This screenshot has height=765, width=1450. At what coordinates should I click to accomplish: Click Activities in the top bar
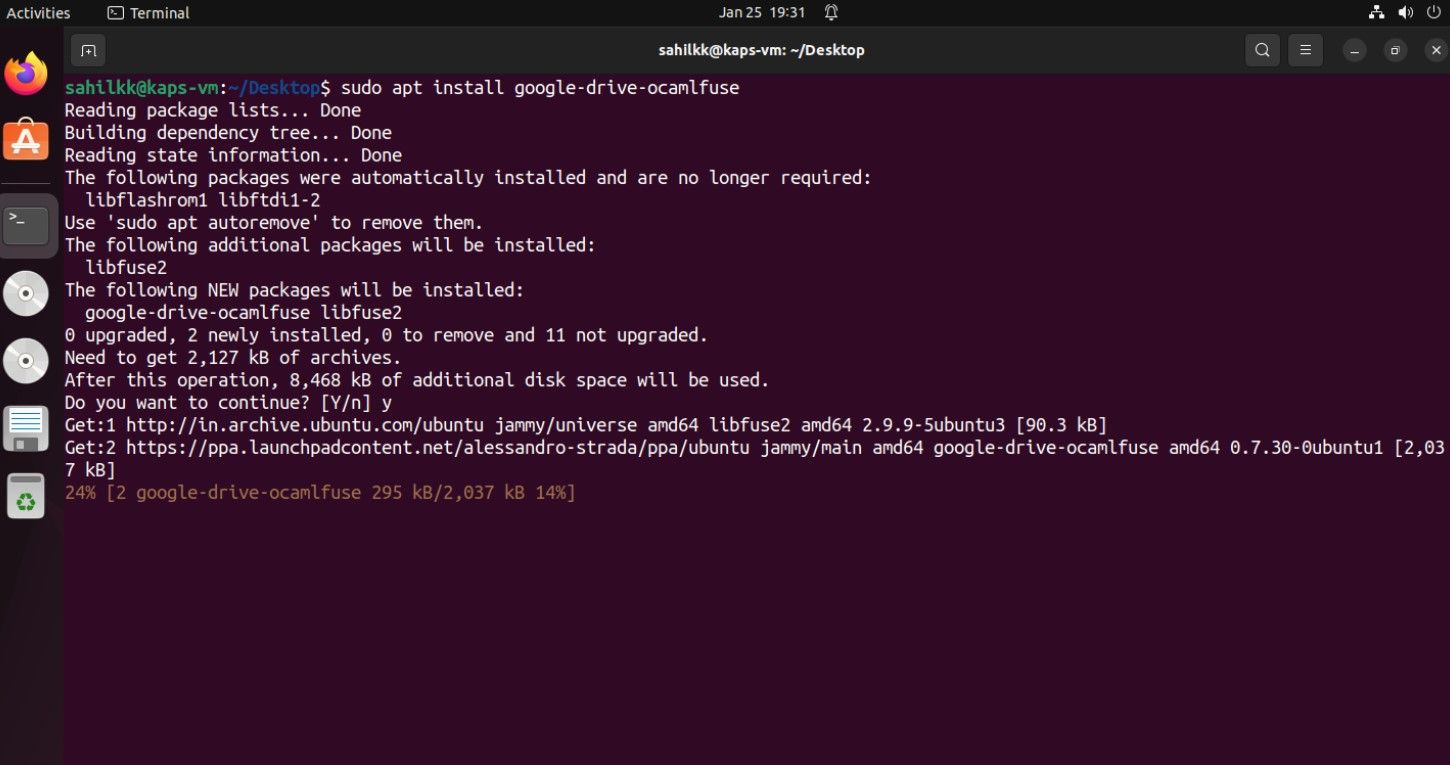39,13
